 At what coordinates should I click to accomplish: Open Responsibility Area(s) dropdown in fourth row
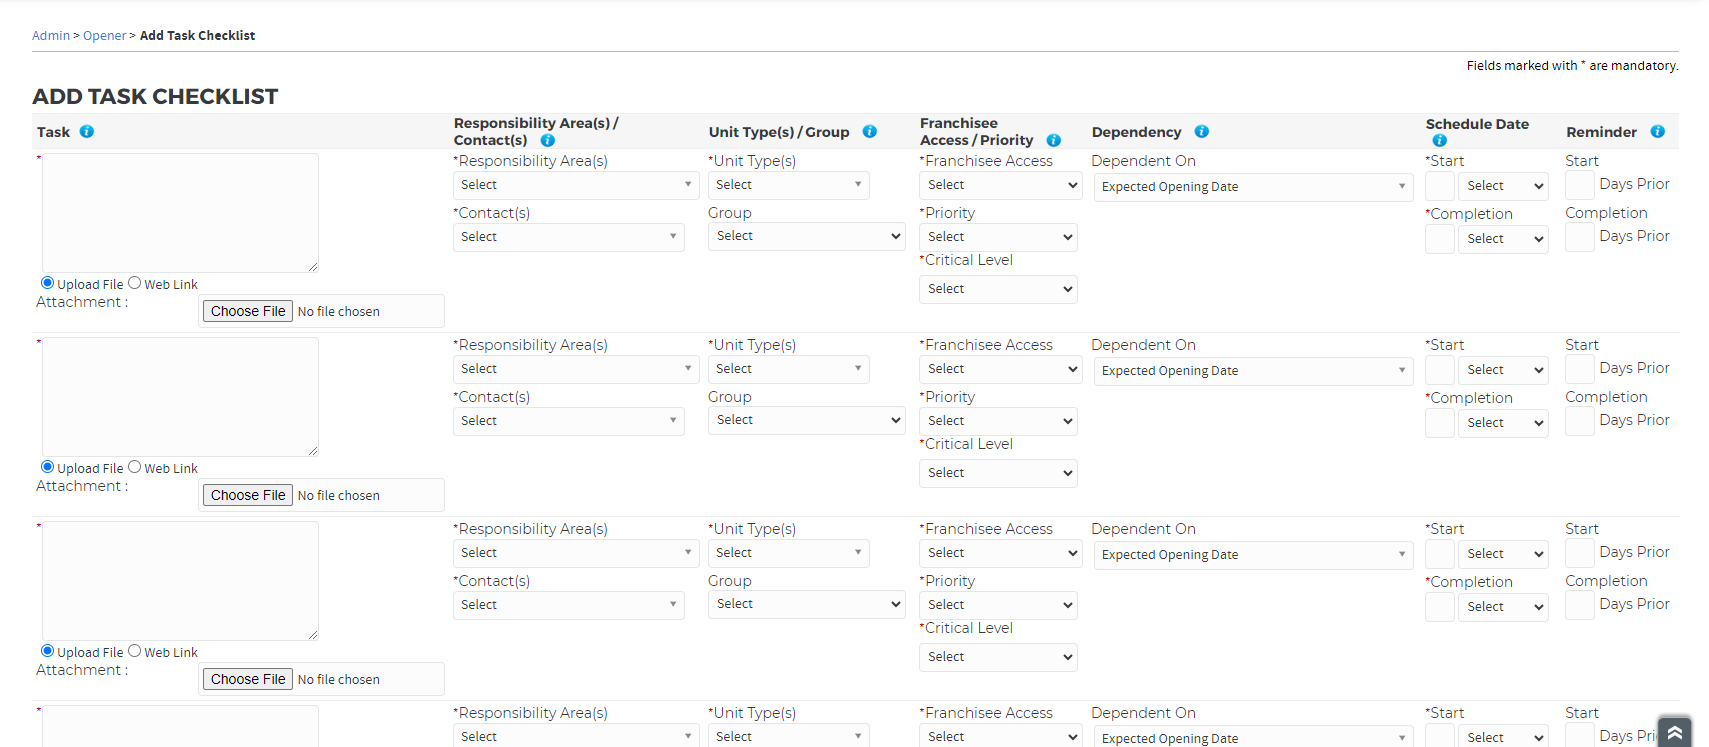pyautogui.click(x=576, y=736)
